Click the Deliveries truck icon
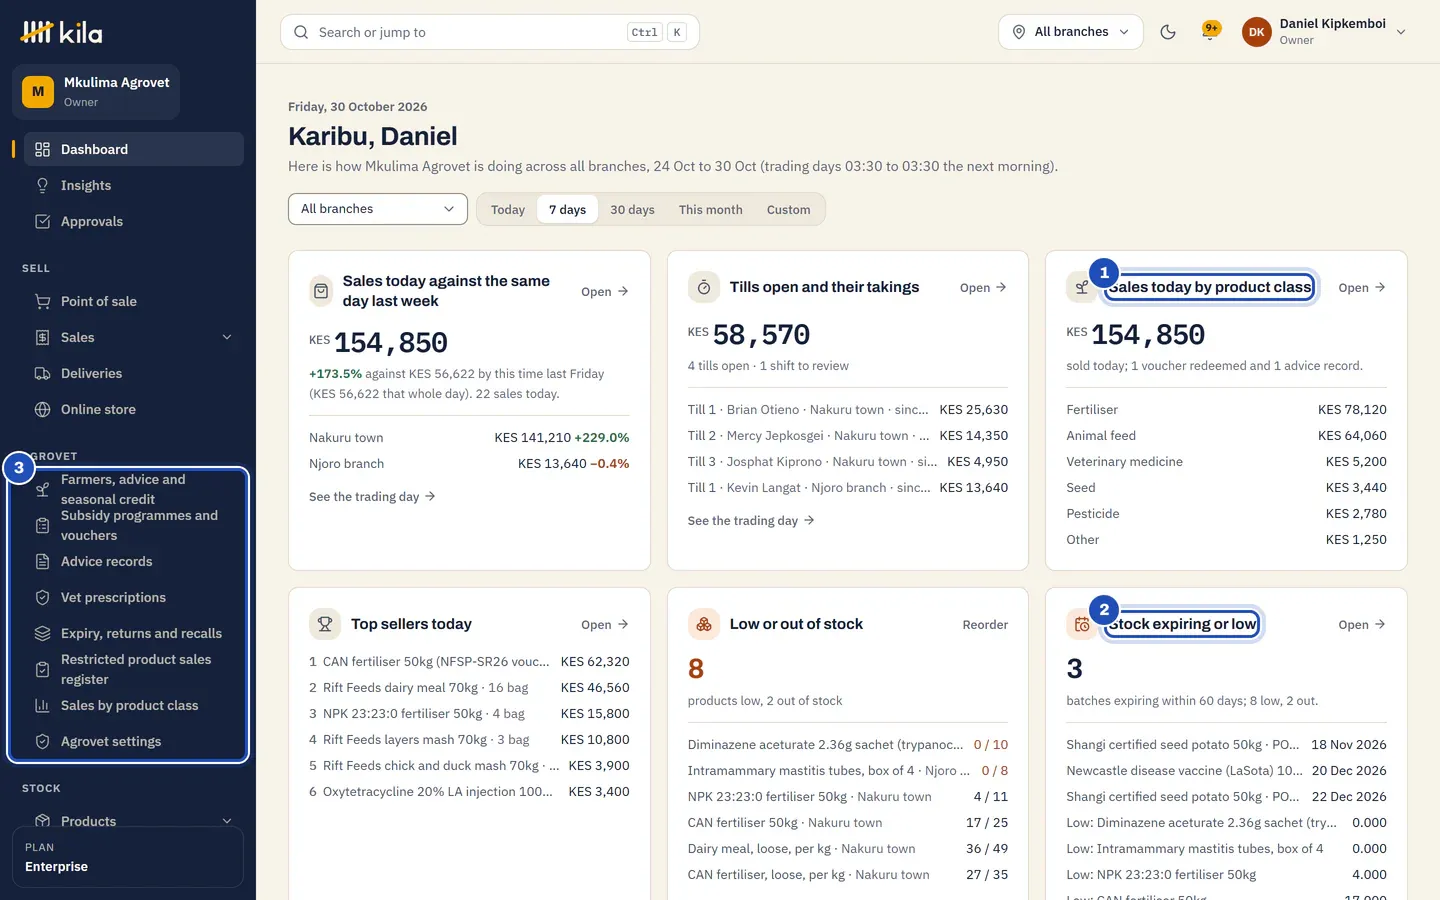This screenshot has width=1440, height=900. click(x=42, y=373)
